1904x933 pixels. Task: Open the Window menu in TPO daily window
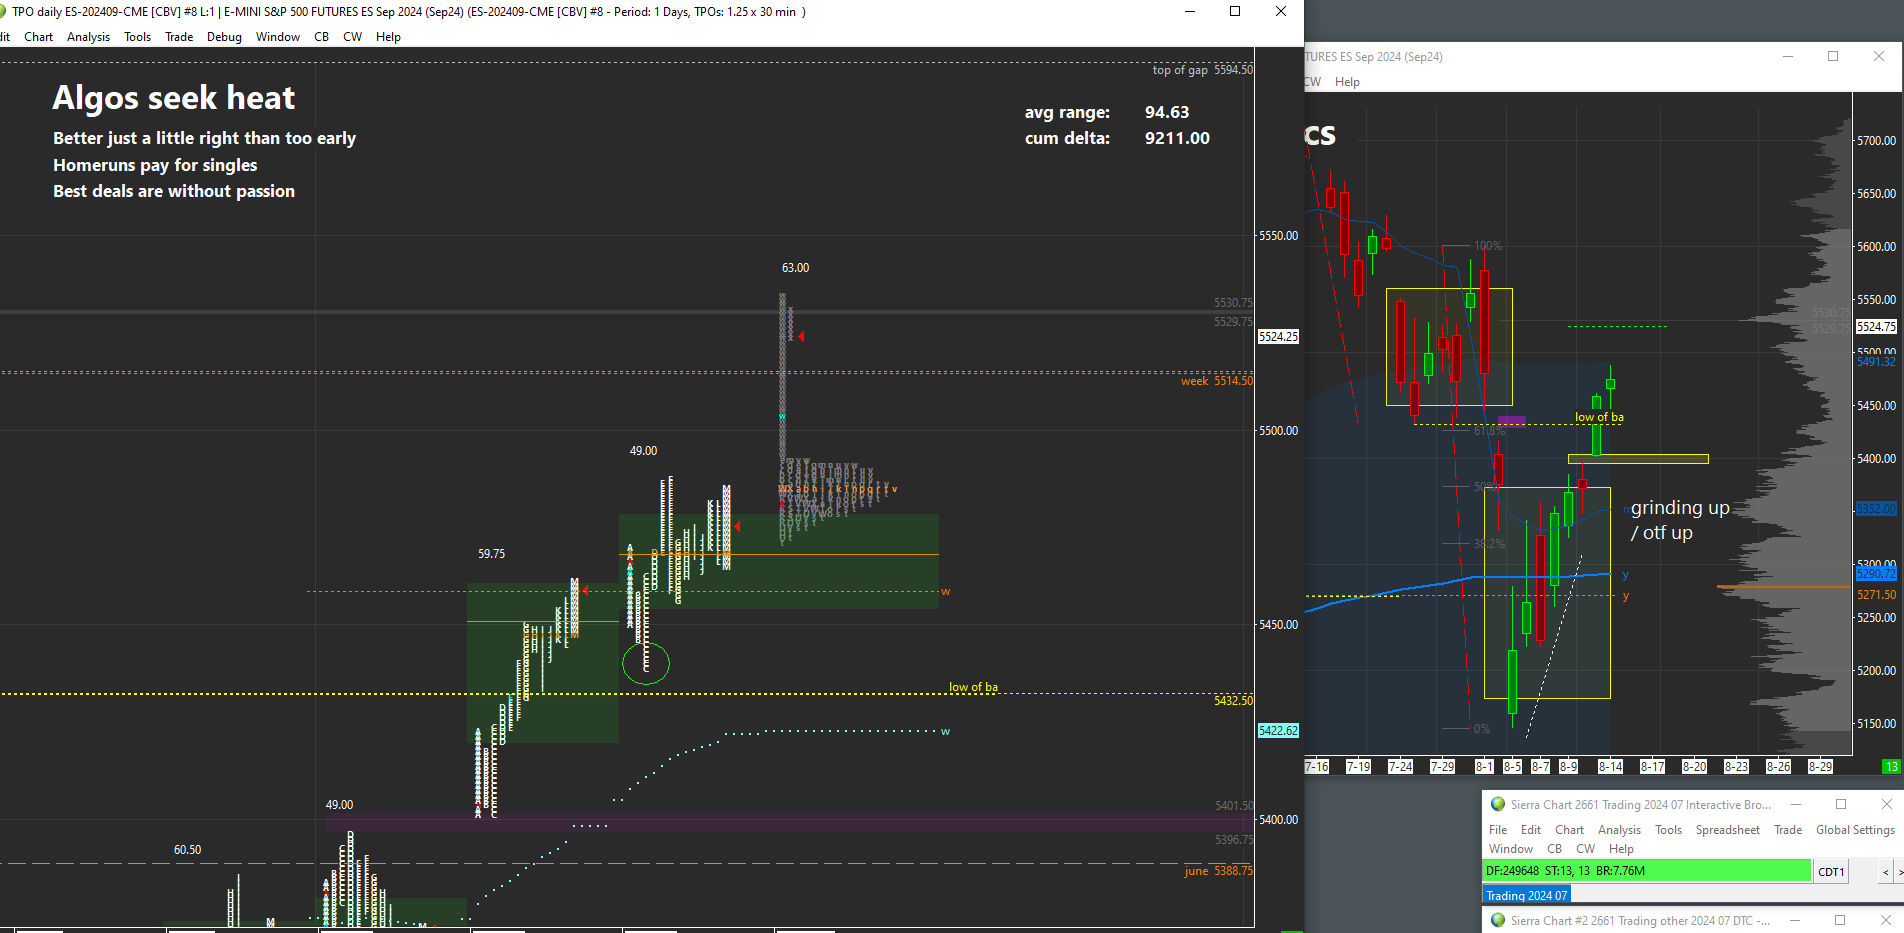pyautogui.click(x=278, y=37)
